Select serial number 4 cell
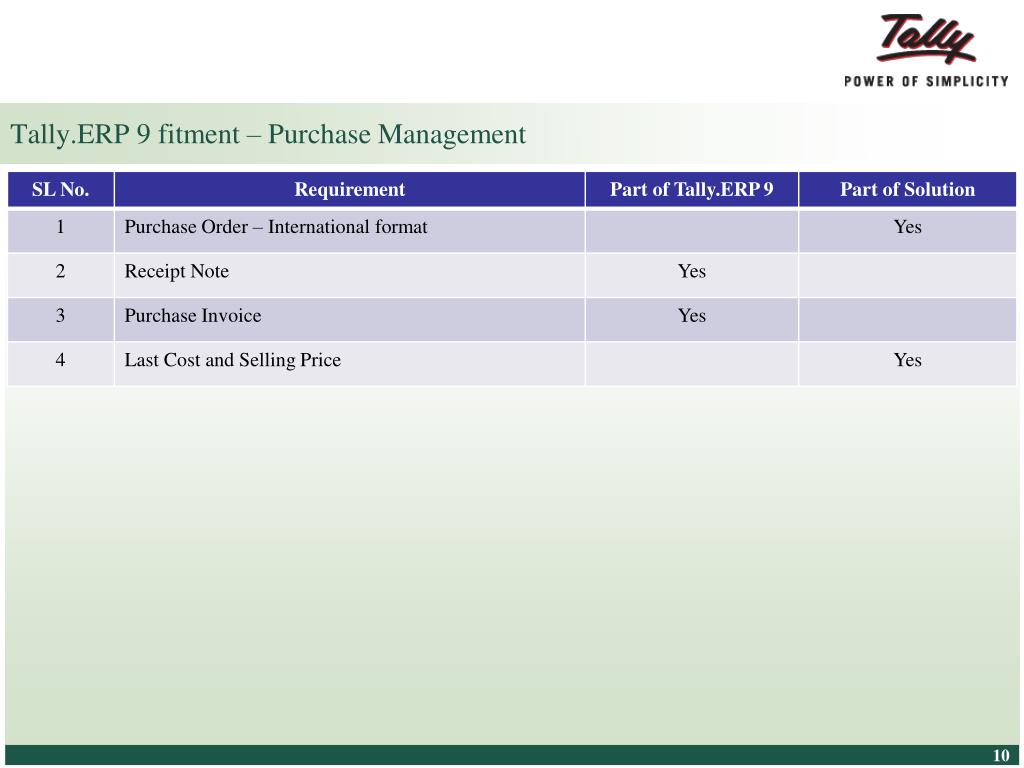 click(61, 364)
